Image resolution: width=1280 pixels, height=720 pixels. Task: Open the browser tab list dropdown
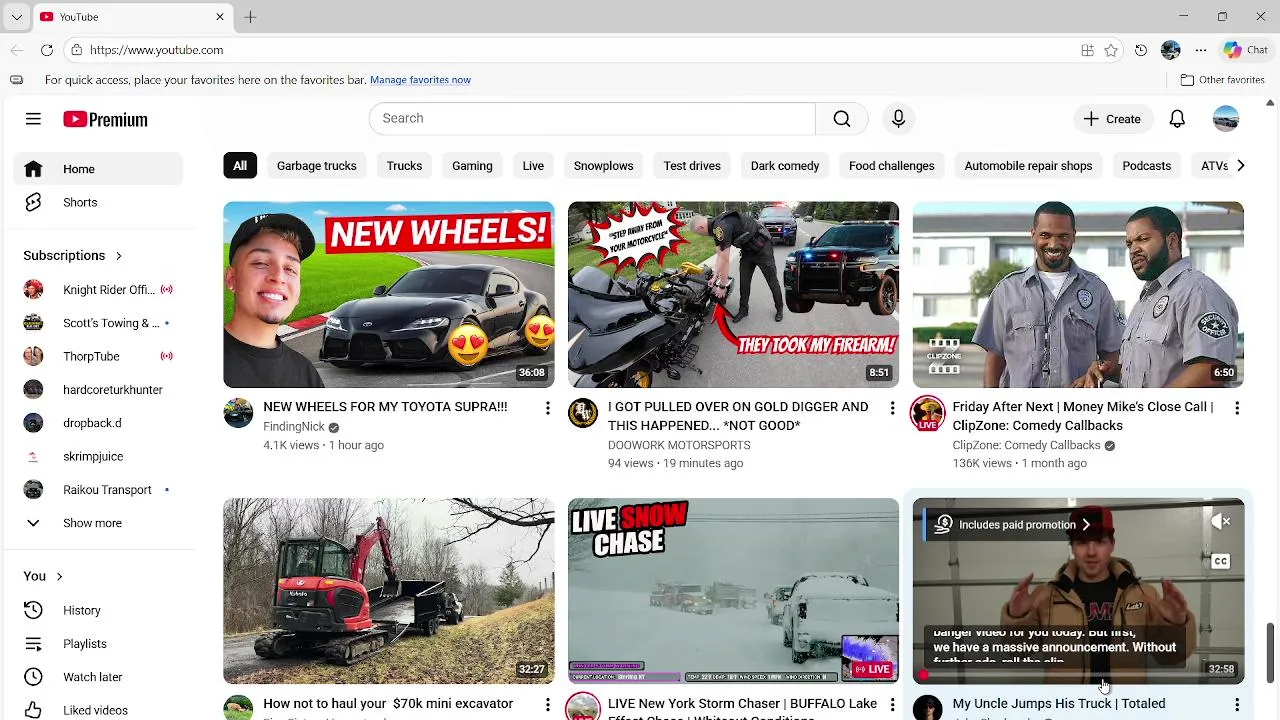click(x=16, y=17)
